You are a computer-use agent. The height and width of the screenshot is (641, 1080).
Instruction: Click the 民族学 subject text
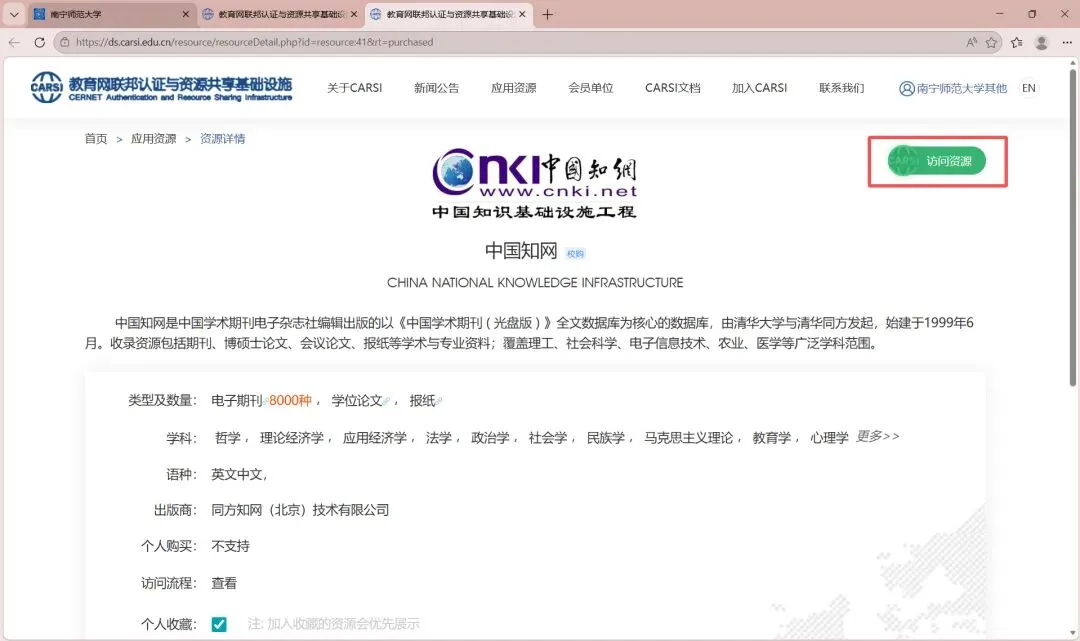605,438
